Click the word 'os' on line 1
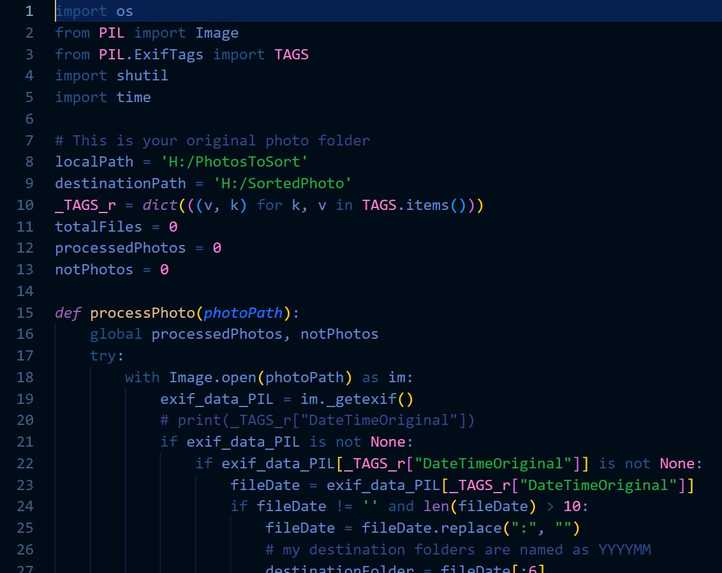 (125, 11)
